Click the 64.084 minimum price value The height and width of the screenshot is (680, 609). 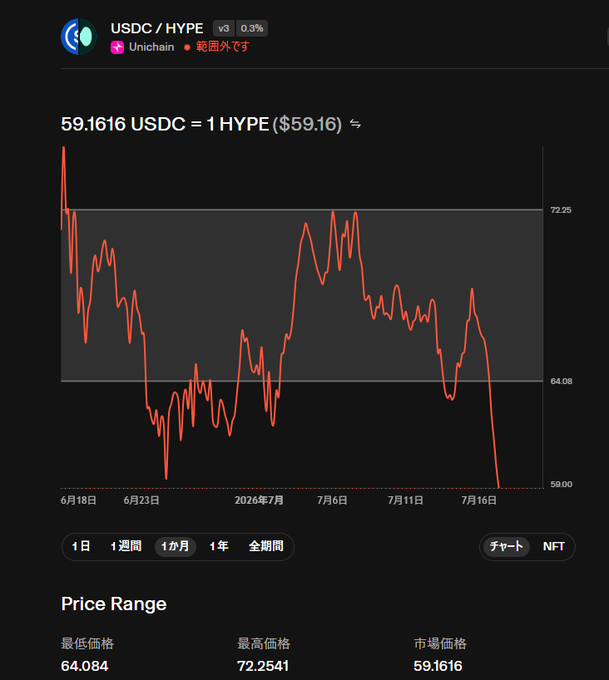point(85,666)
